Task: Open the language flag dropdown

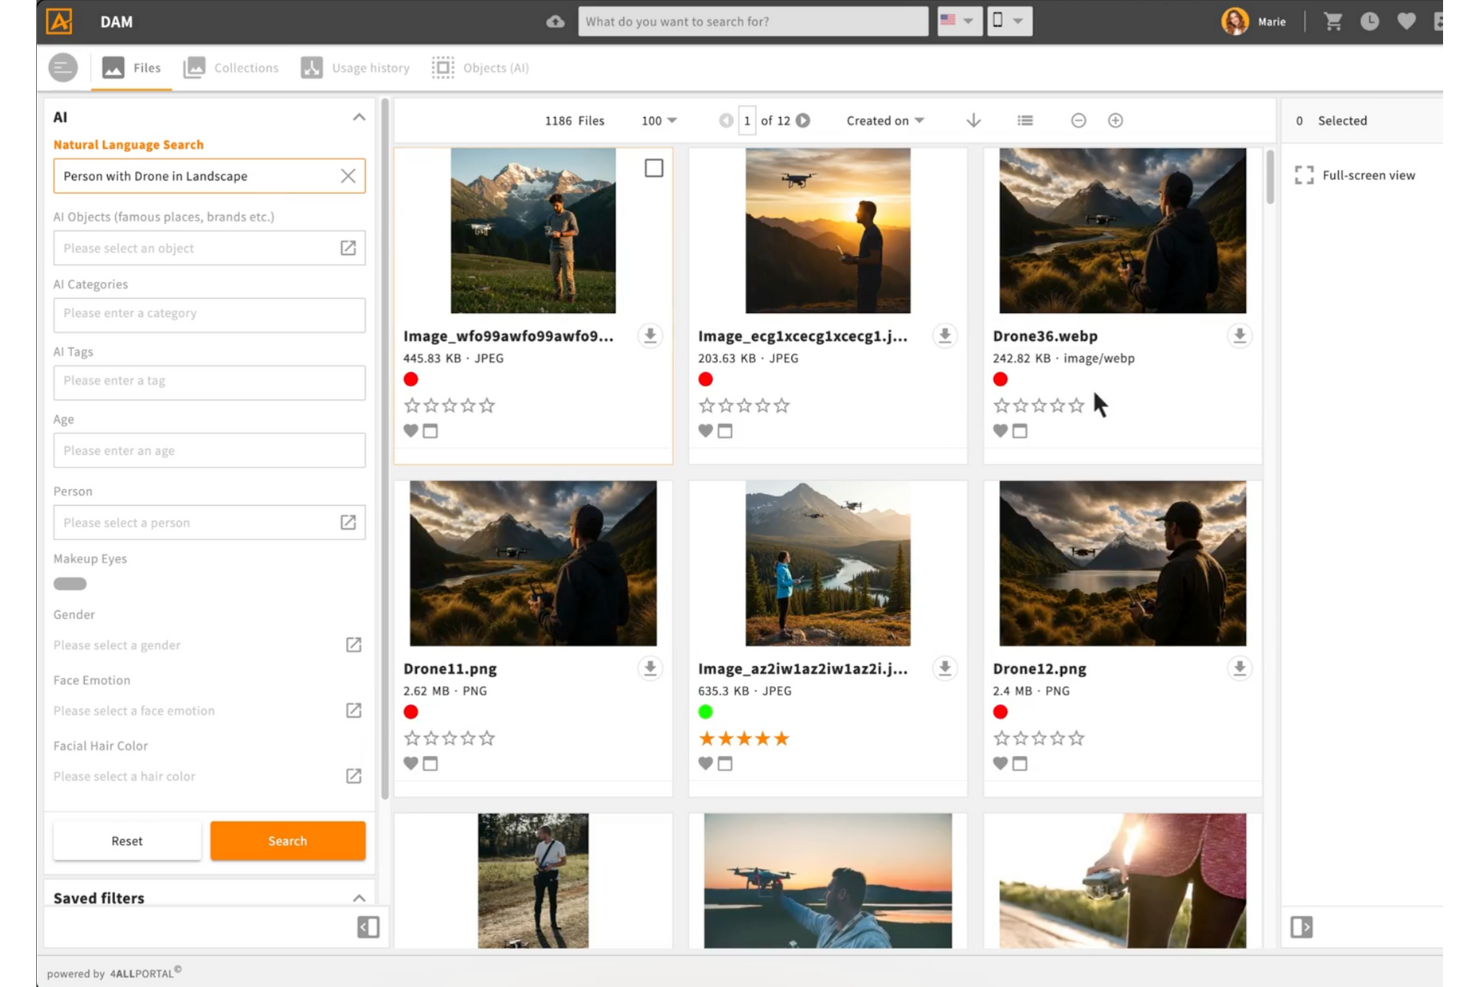Action: [x=959, y=21]
